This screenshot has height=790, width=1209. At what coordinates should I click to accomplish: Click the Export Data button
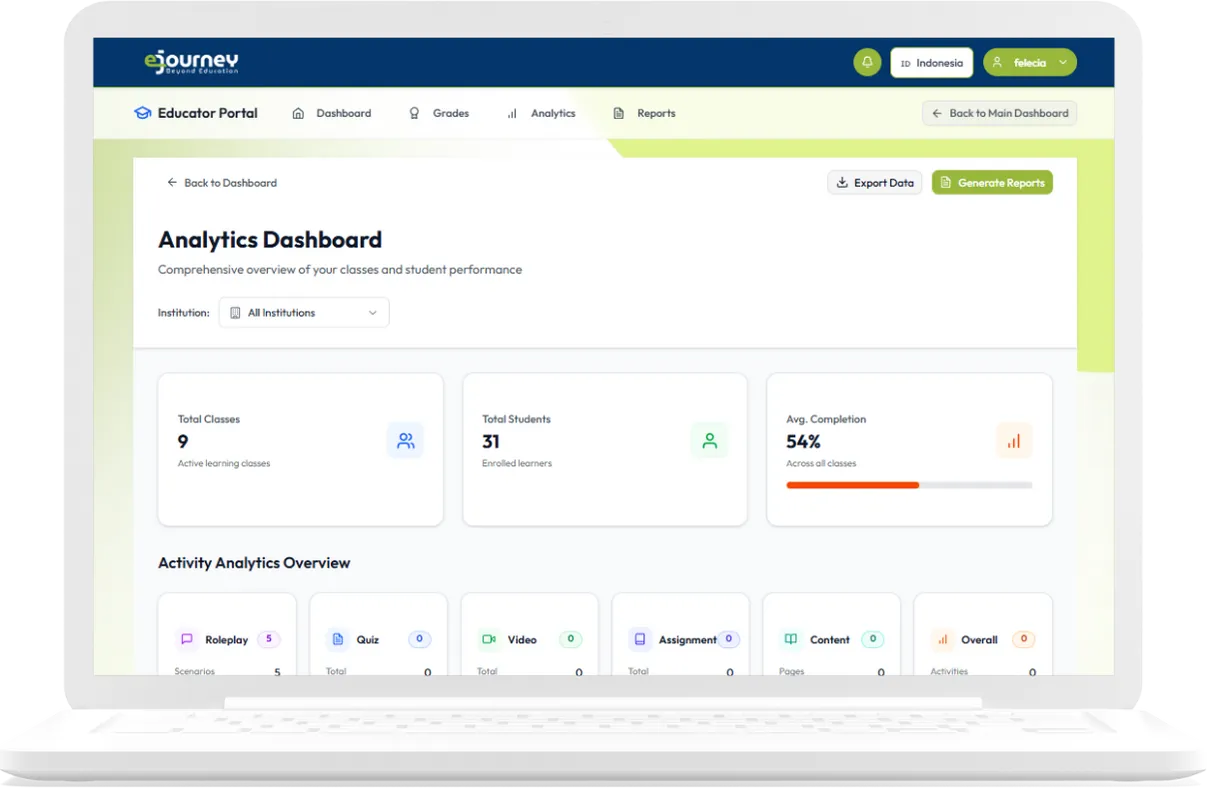(874, 182)
